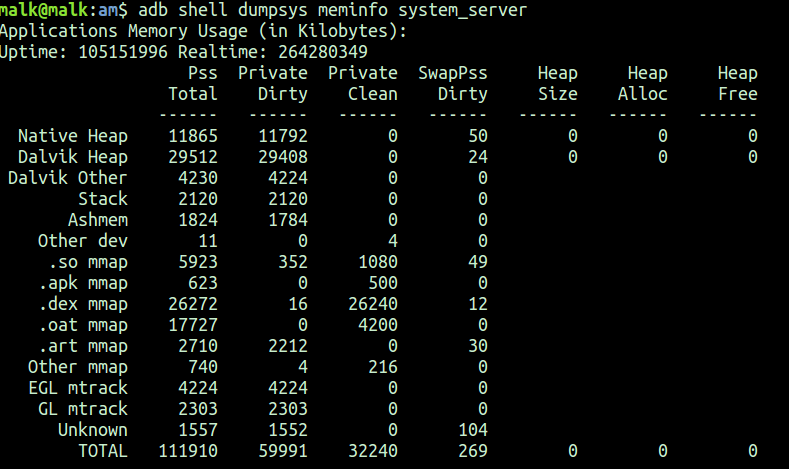Viewport: 789px width, 469px height.
Task: Select the 'adb shell dumpsys meminfo system_server' command
Action: point(332,11)
